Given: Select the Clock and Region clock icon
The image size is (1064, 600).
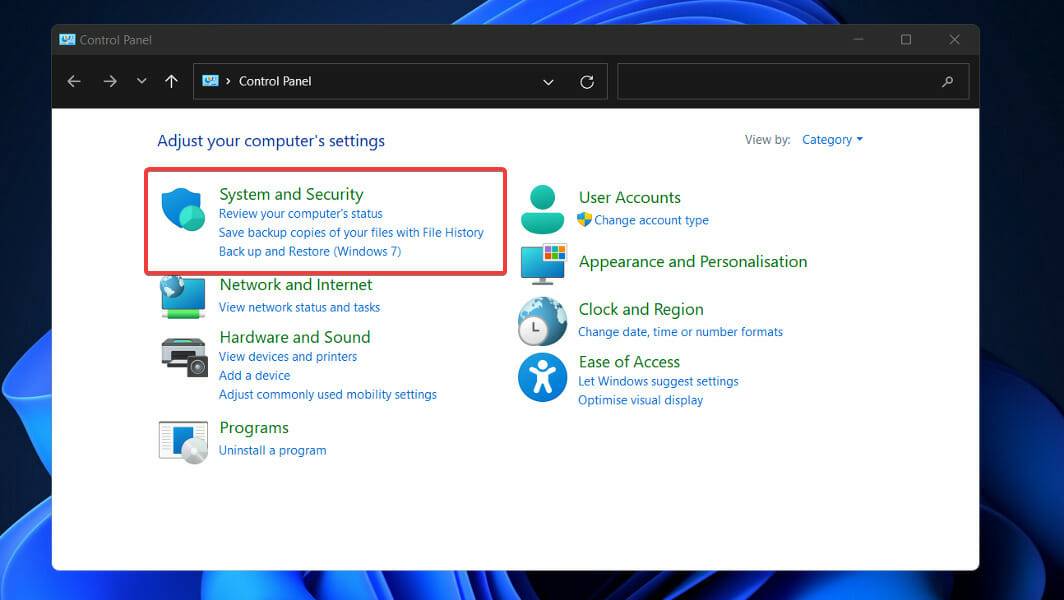Looking at the screenshot, I should (542, 320).
